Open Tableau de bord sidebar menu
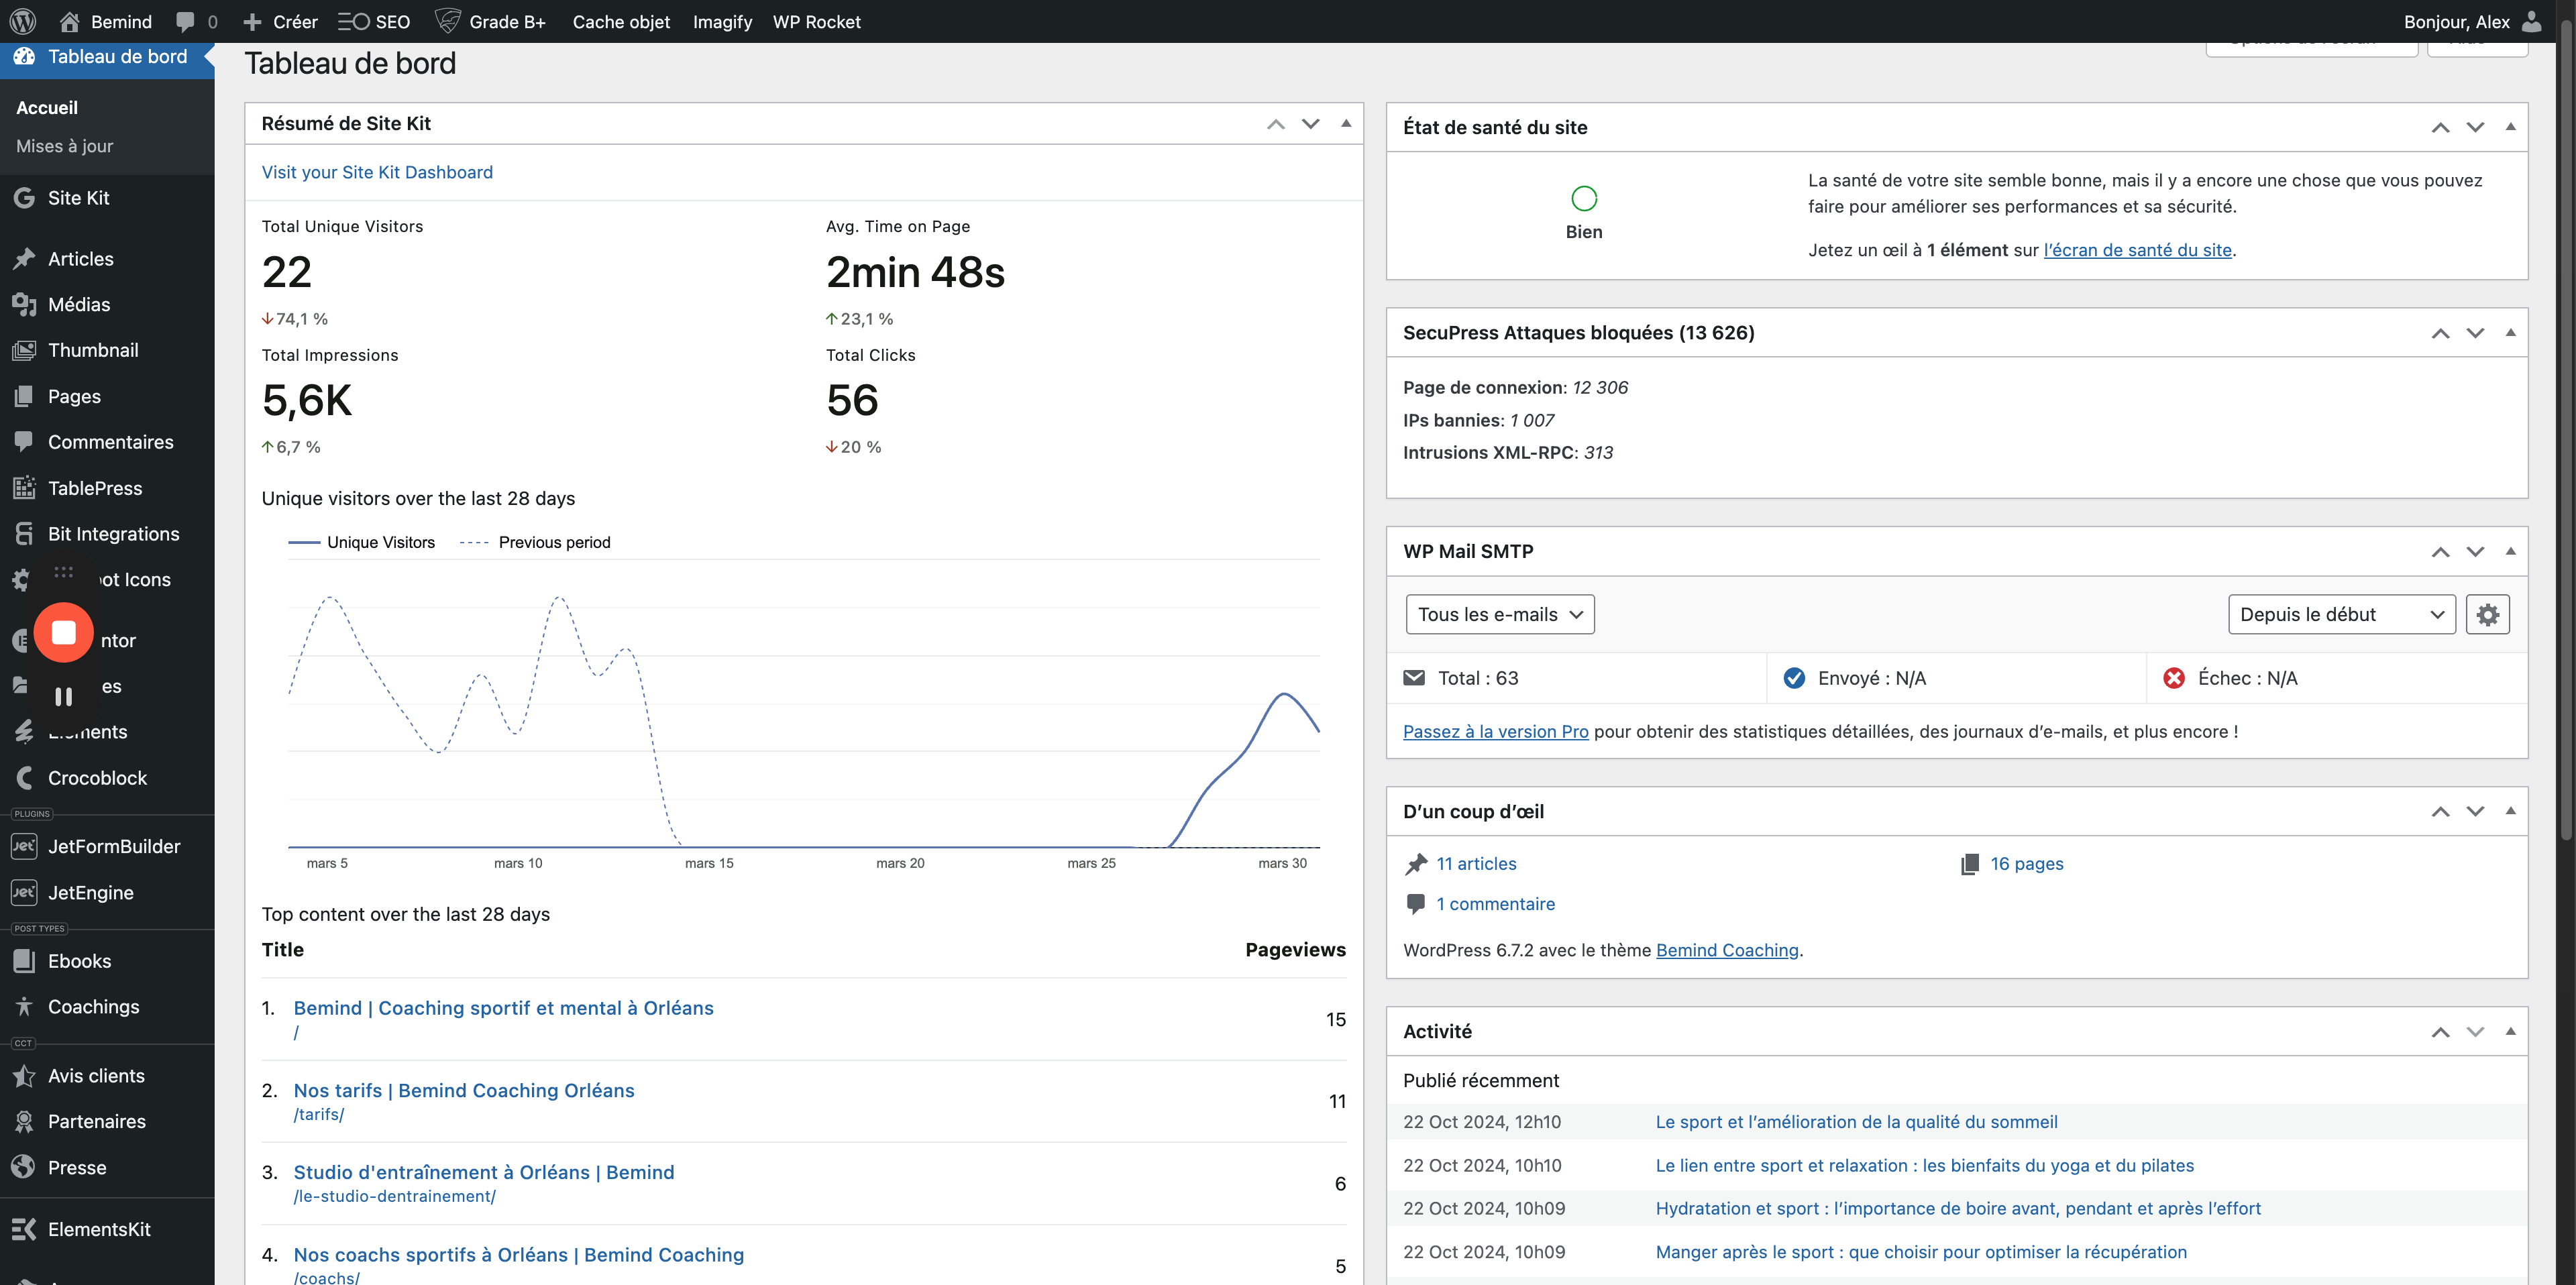 click(107, 57)
